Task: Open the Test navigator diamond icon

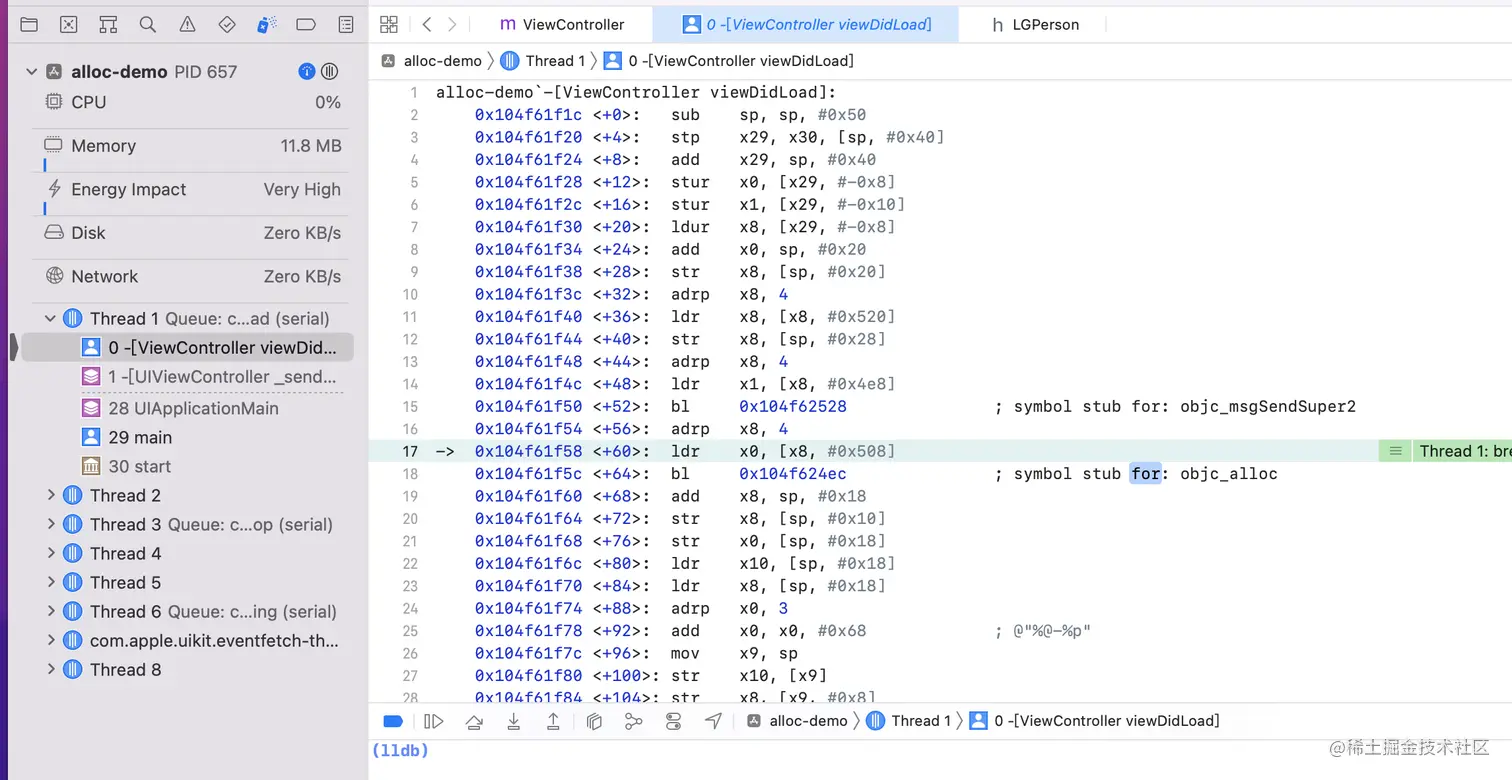Action: click(227, 24)
